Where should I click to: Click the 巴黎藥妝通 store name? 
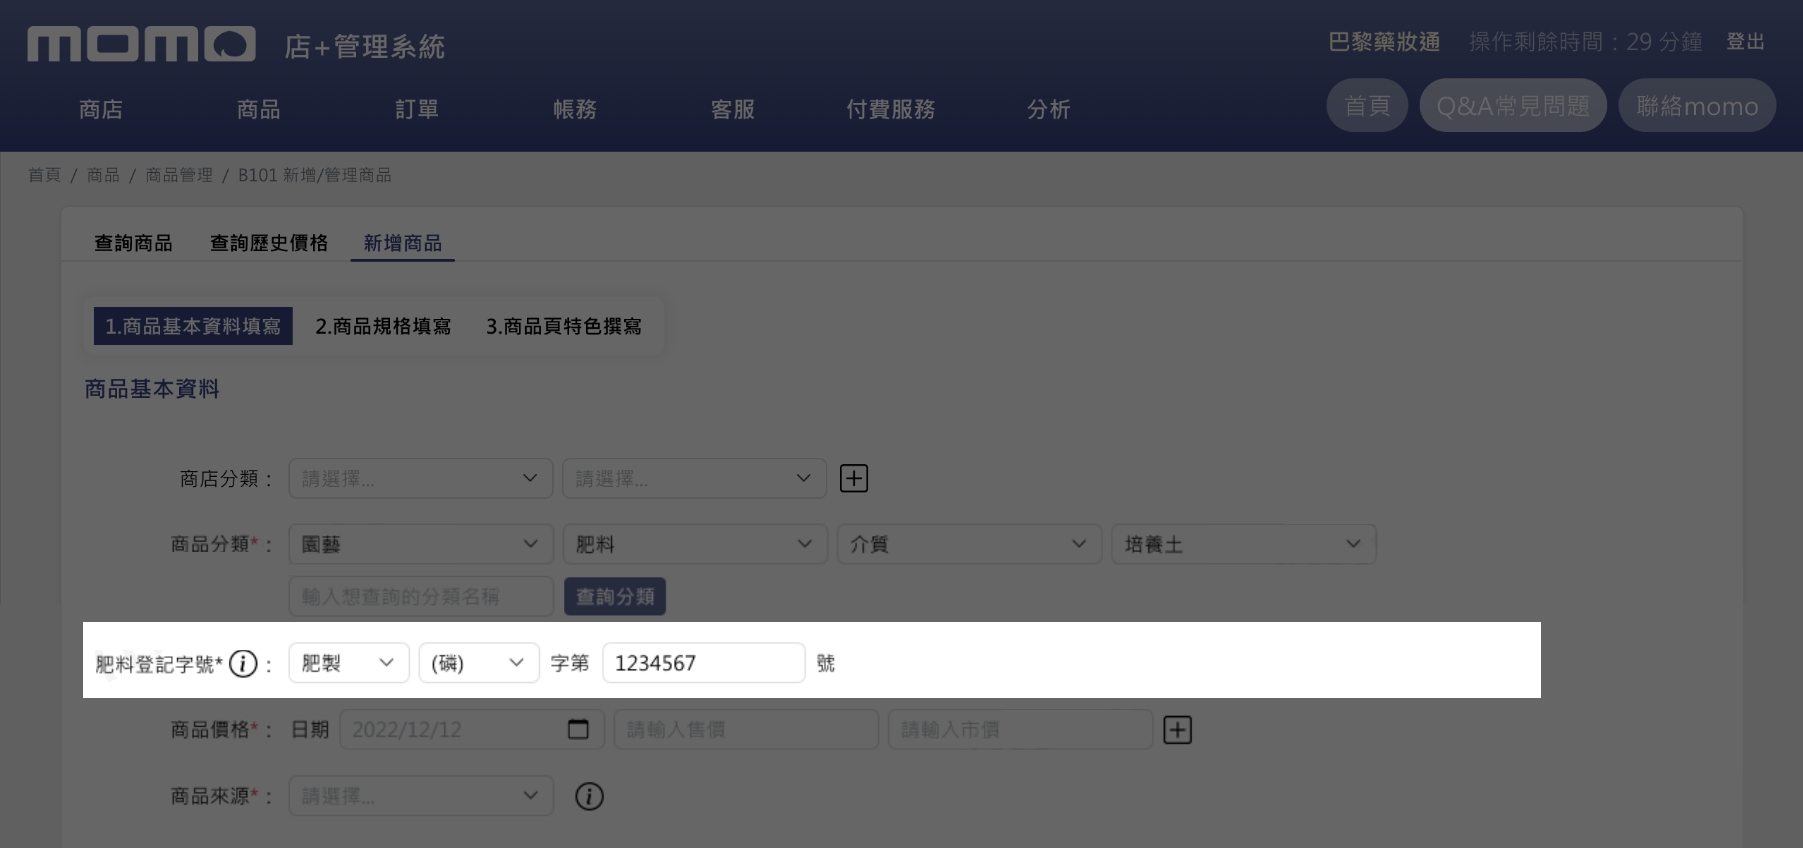[x=1385, y=42]
